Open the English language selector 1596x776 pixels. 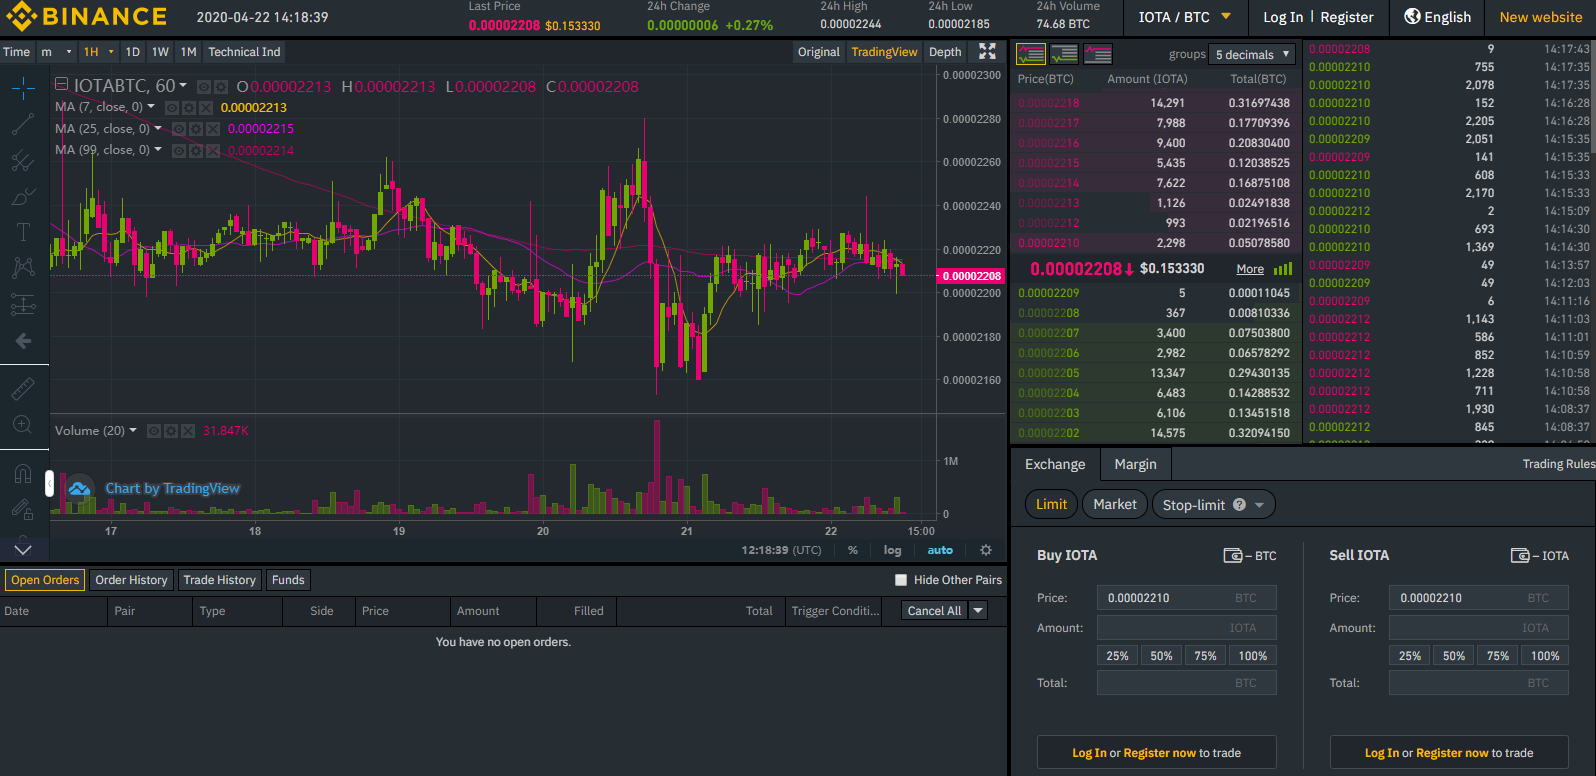pos(1437,17)
